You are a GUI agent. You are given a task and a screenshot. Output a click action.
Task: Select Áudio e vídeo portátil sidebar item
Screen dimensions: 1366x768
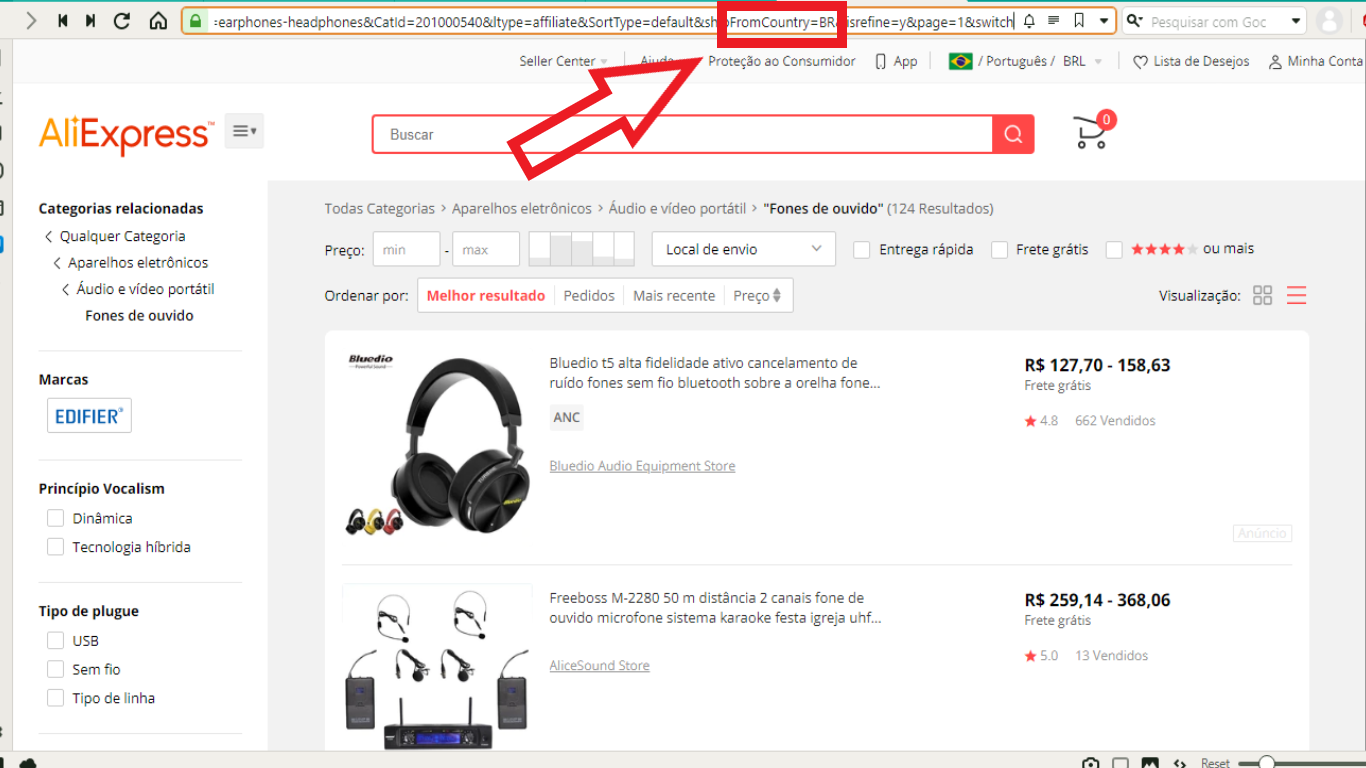[x=145, y=289]
